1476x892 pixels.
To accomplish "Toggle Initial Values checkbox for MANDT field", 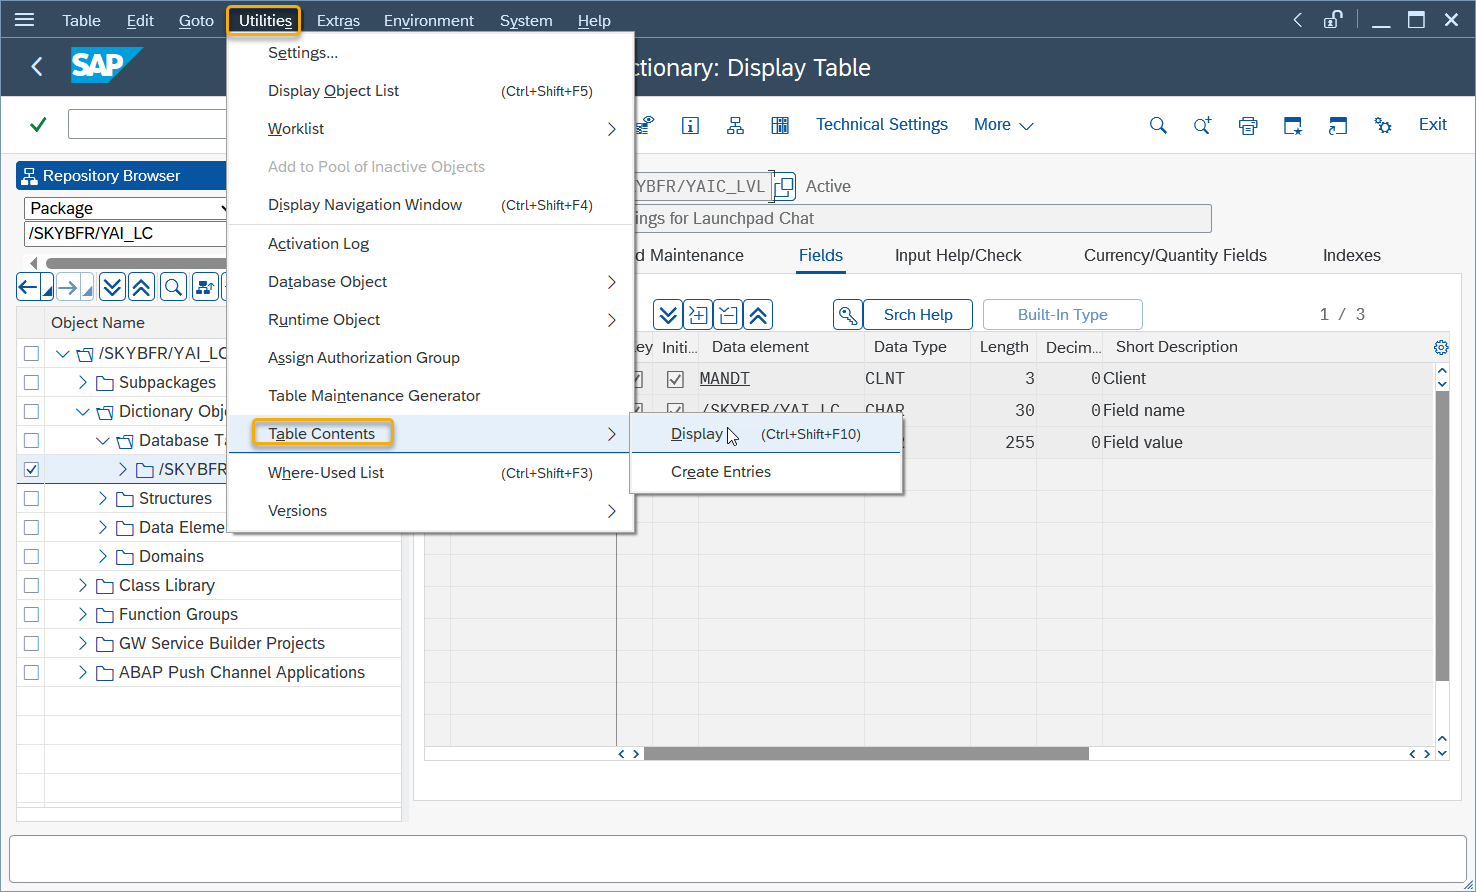I will tap(675, 379).
